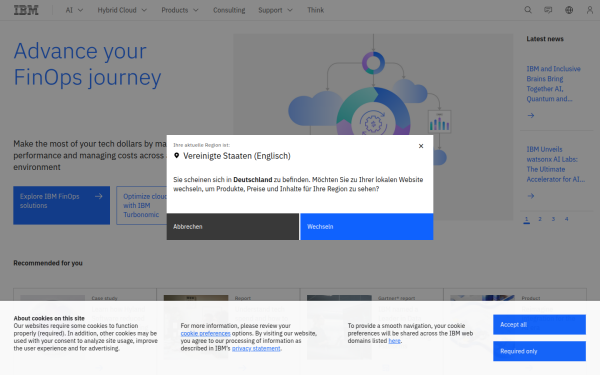Open the Consulting menu item
Image resolution: width=600 pixels, height=375 pixels.
point(229,10)
